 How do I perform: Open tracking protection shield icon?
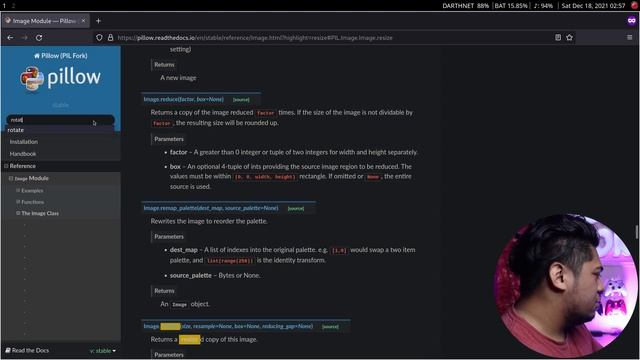click(x=99, y=38)
